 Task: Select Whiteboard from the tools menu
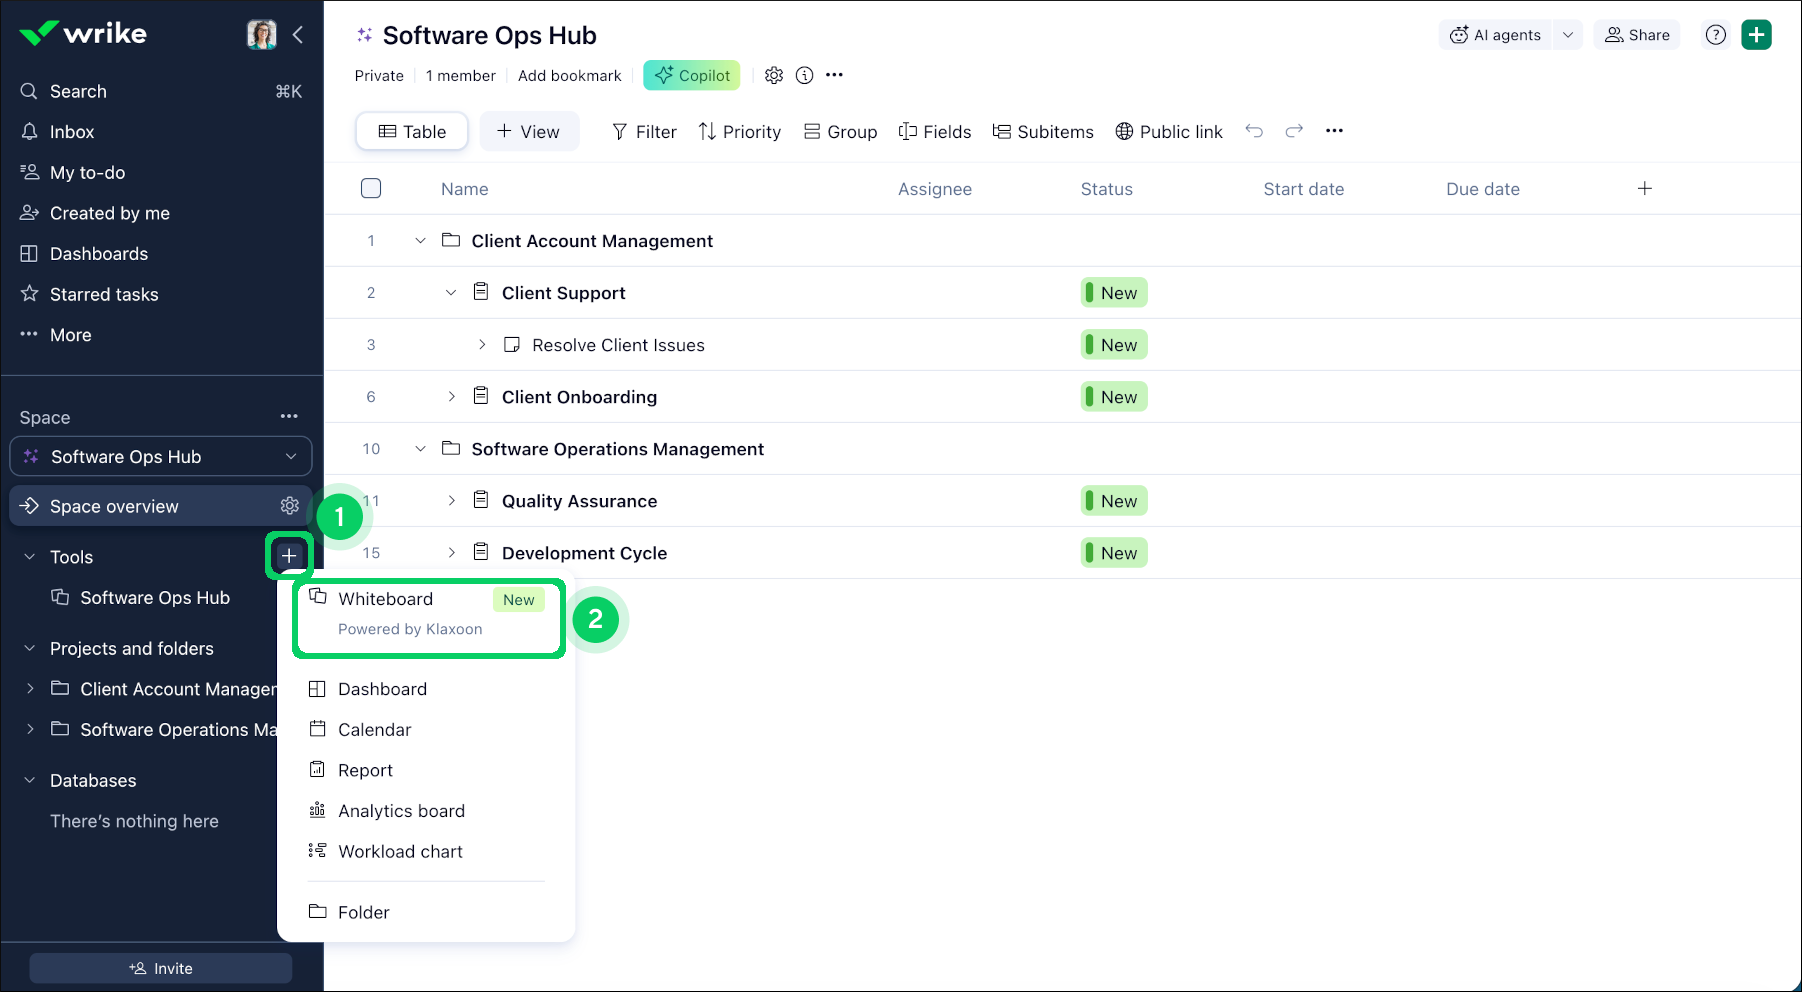tap(386, 599)
